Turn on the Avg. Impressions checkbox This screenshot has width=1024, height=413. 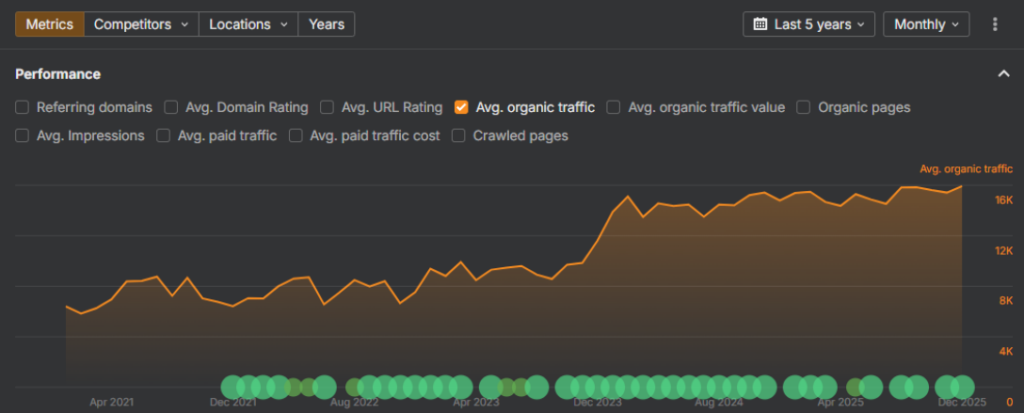(22, 135)
